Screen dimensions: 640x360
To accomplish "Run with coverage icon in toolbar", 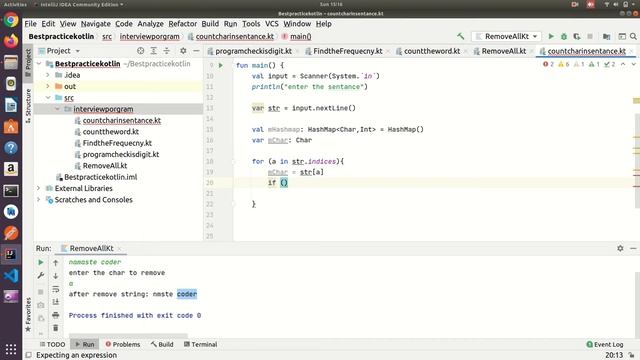I will pos(577,36).
